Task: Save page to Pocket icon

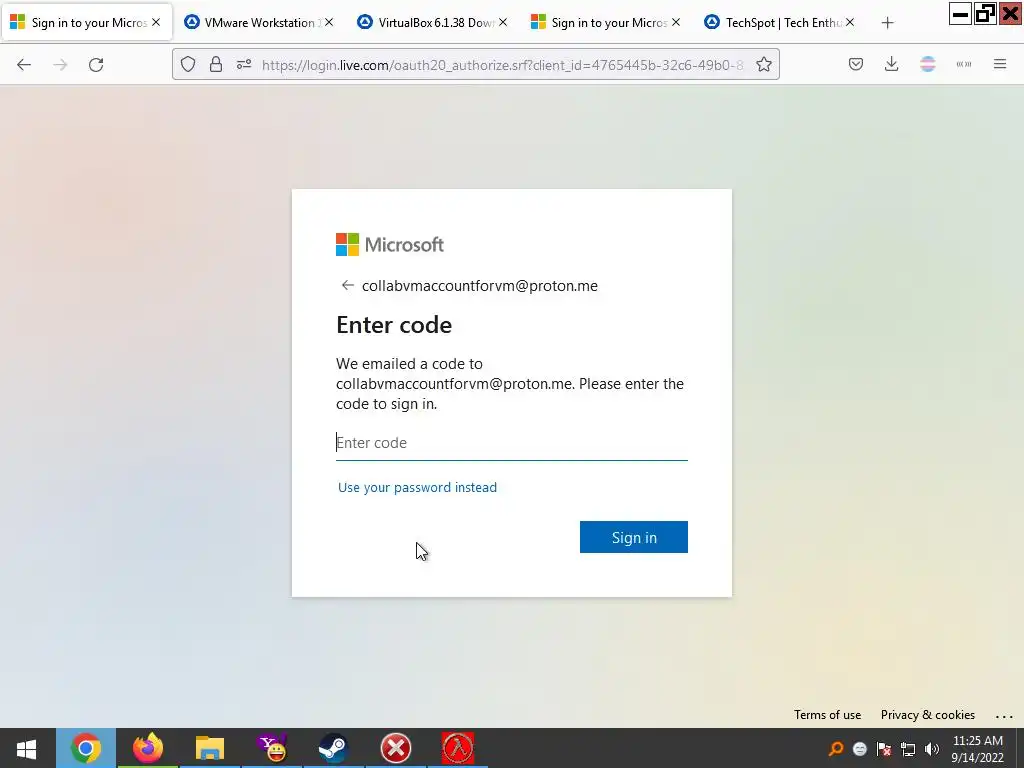Action: point(856,64)
